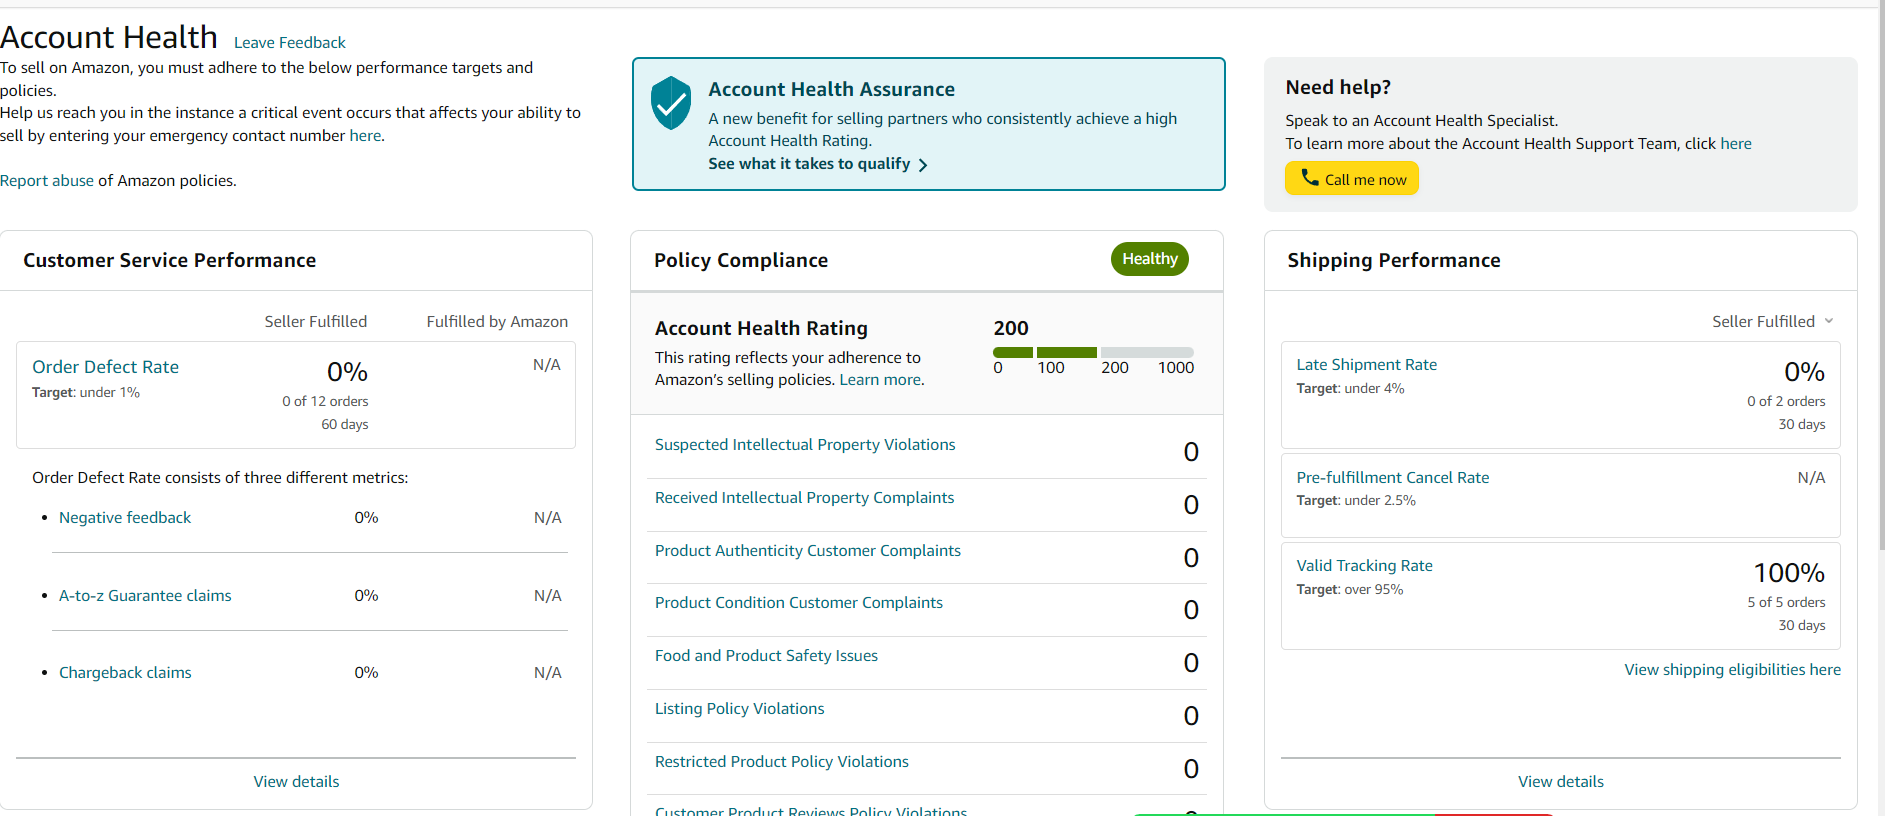Click the Shipping Performance heading
Screen dimensions: 1885x816
[1394, 260]
